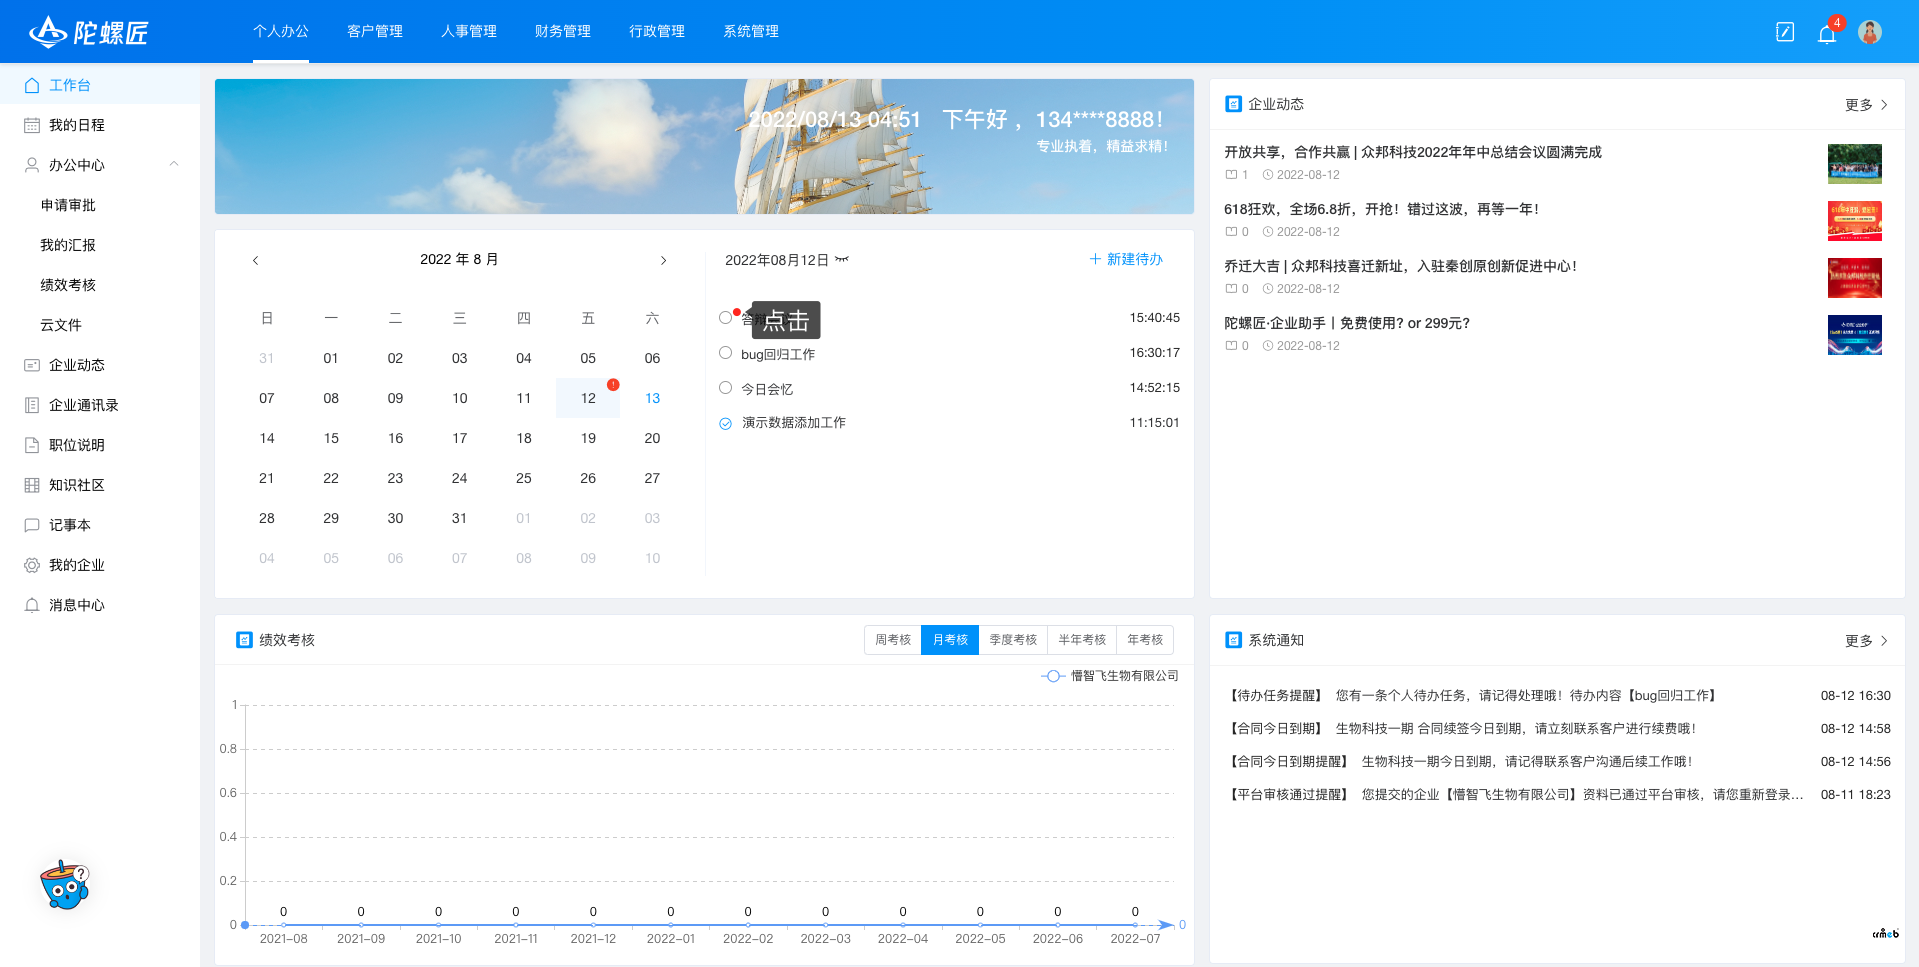Select 年考核 tab
The height and width of the screenshot is (967, 1919).
tap(1145, 640)
